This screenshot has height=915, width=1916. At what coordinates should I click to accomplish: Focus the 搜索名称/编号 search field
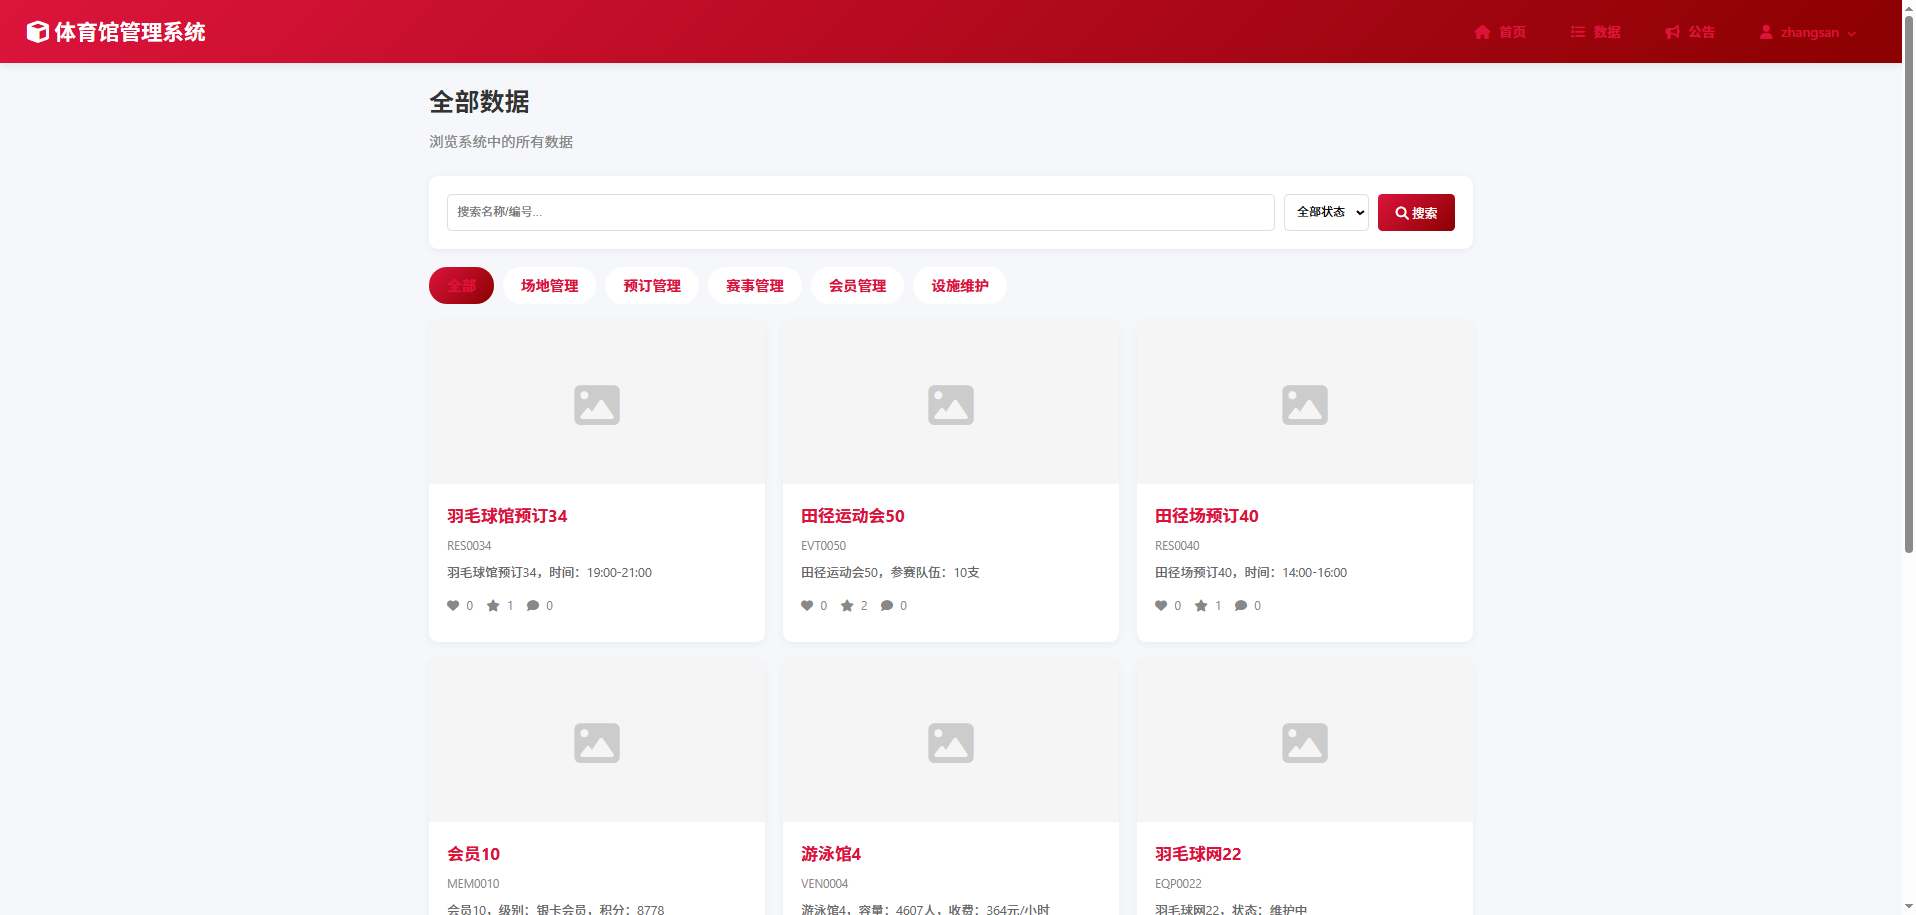pos(860,212)
